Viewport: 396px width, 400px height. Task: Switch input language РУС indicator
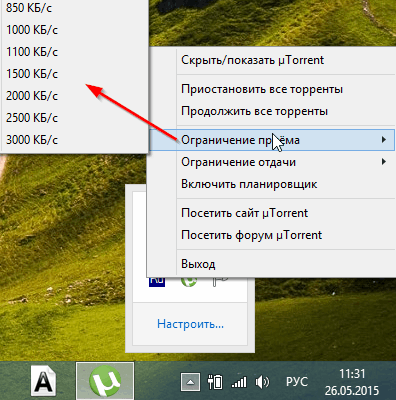pyautogui.click(x=297, y=382)
